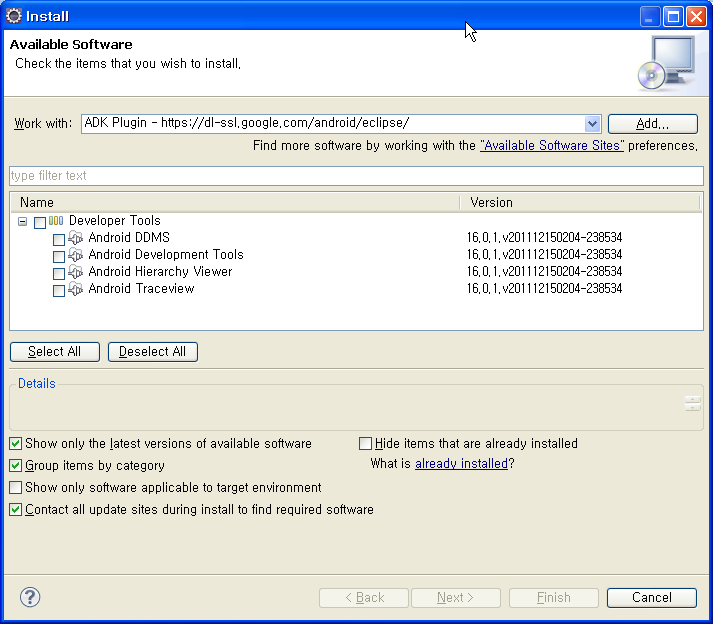
Task: Click the Android DDMS plugin icon
Action: pyautogui.click(x=75, y=238)
